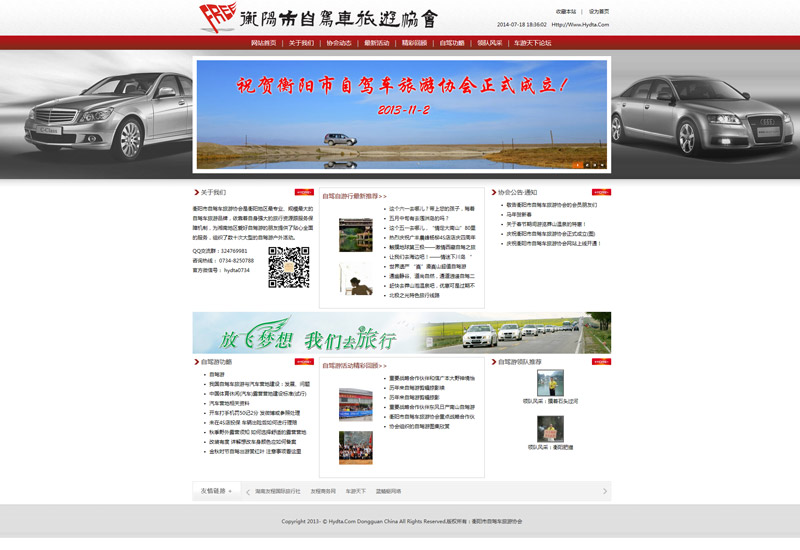This screenshot has width=800, height=550.
Task: Click the red More badge beside 自驾游领队推荐
Action: point(601,362)
